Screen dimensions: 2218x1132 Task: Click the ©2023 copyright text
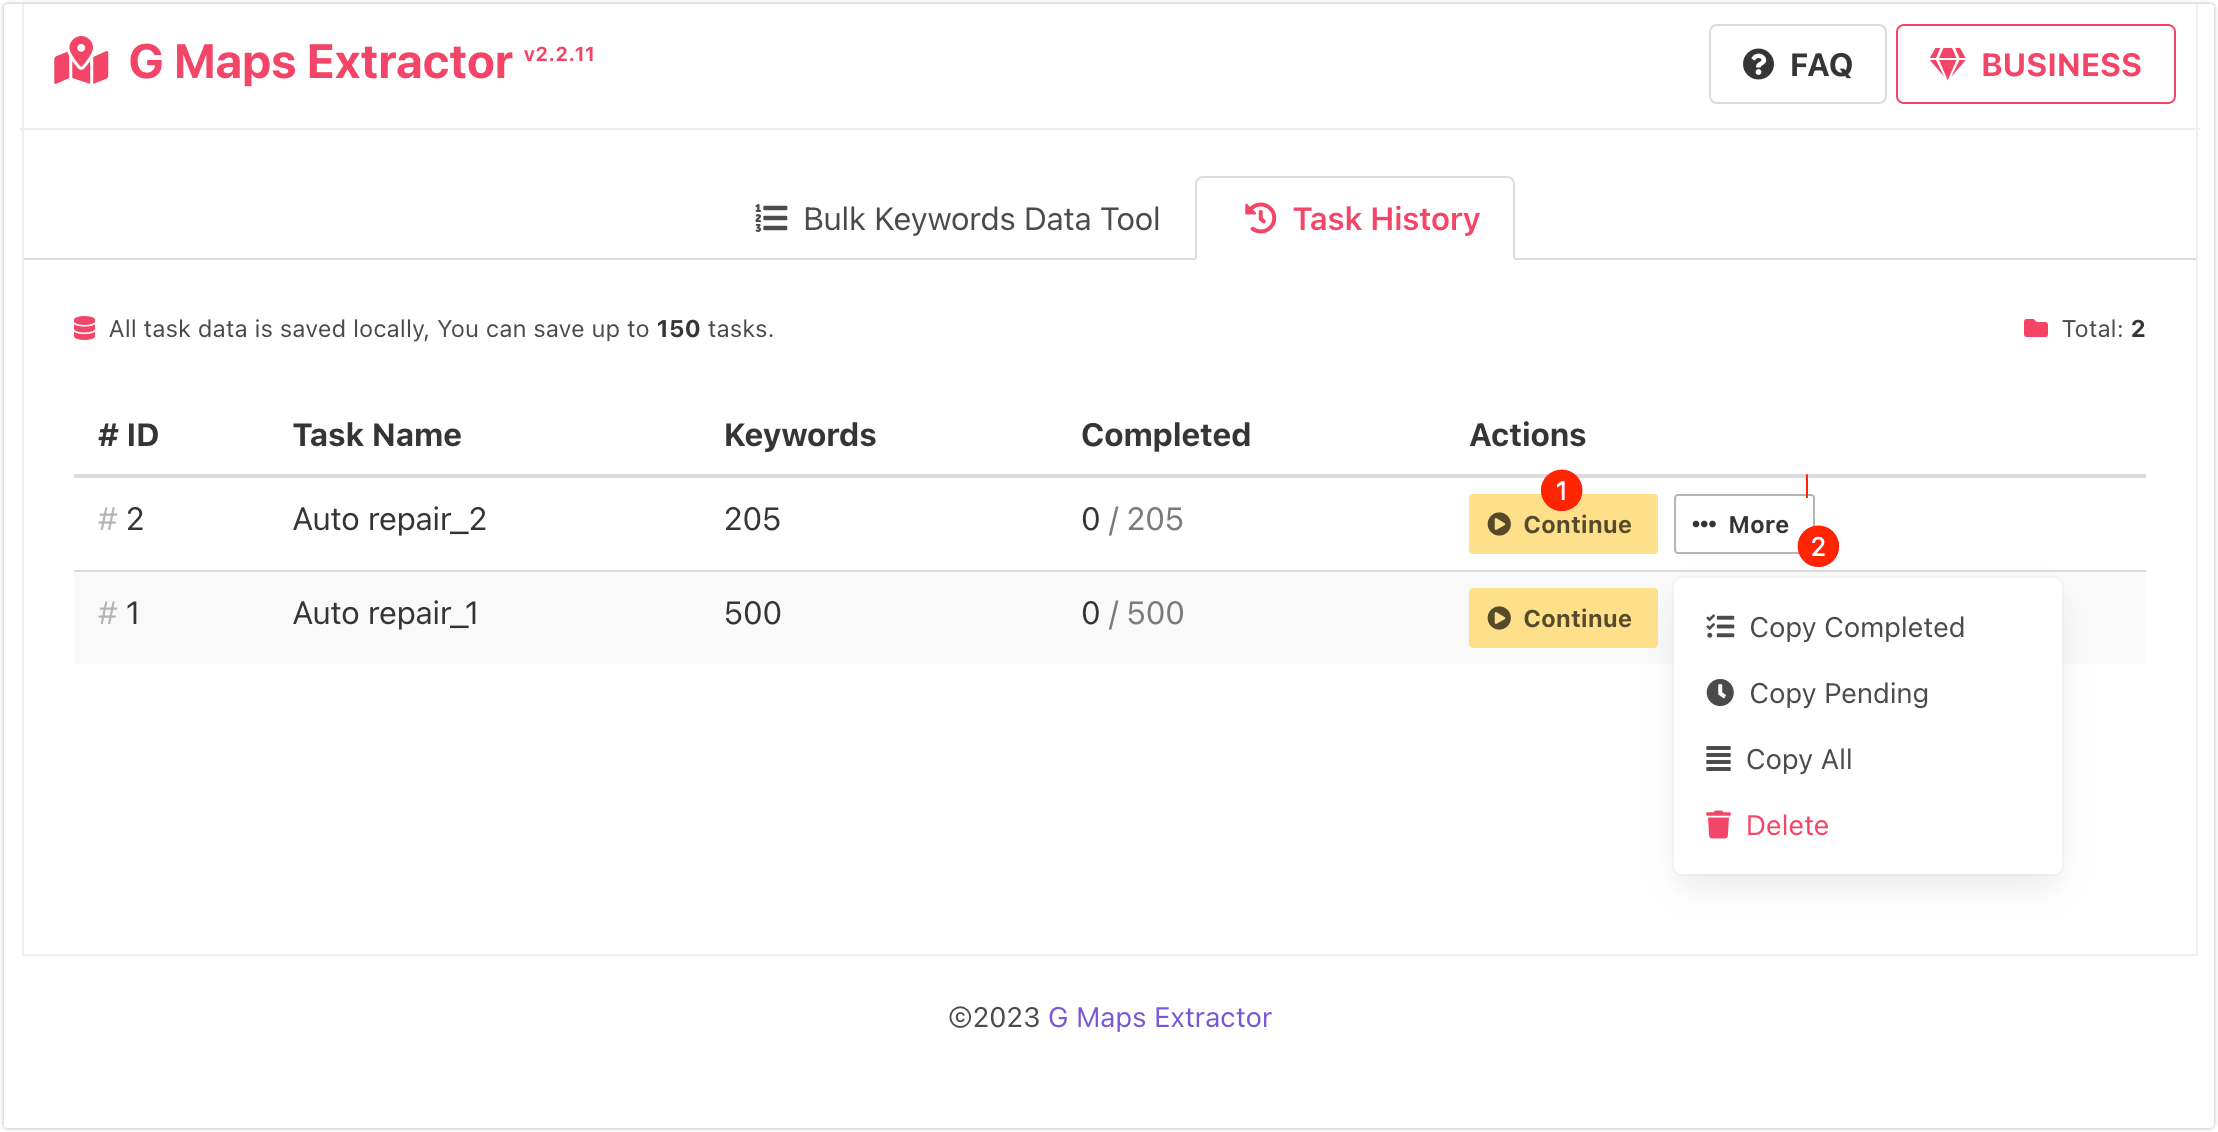pyautogui.click(x=994, y=1017)
